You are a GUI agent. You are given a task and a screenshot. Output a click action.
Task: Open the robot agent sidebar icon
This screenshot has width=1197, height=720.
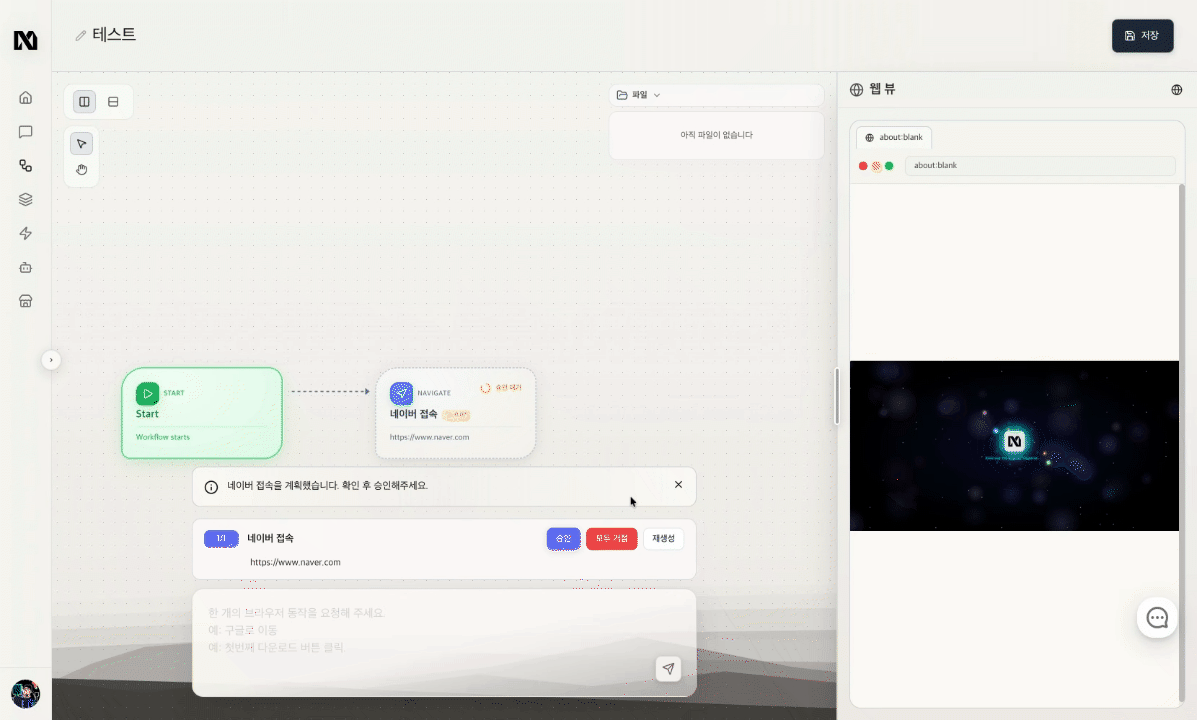(26, 268)
